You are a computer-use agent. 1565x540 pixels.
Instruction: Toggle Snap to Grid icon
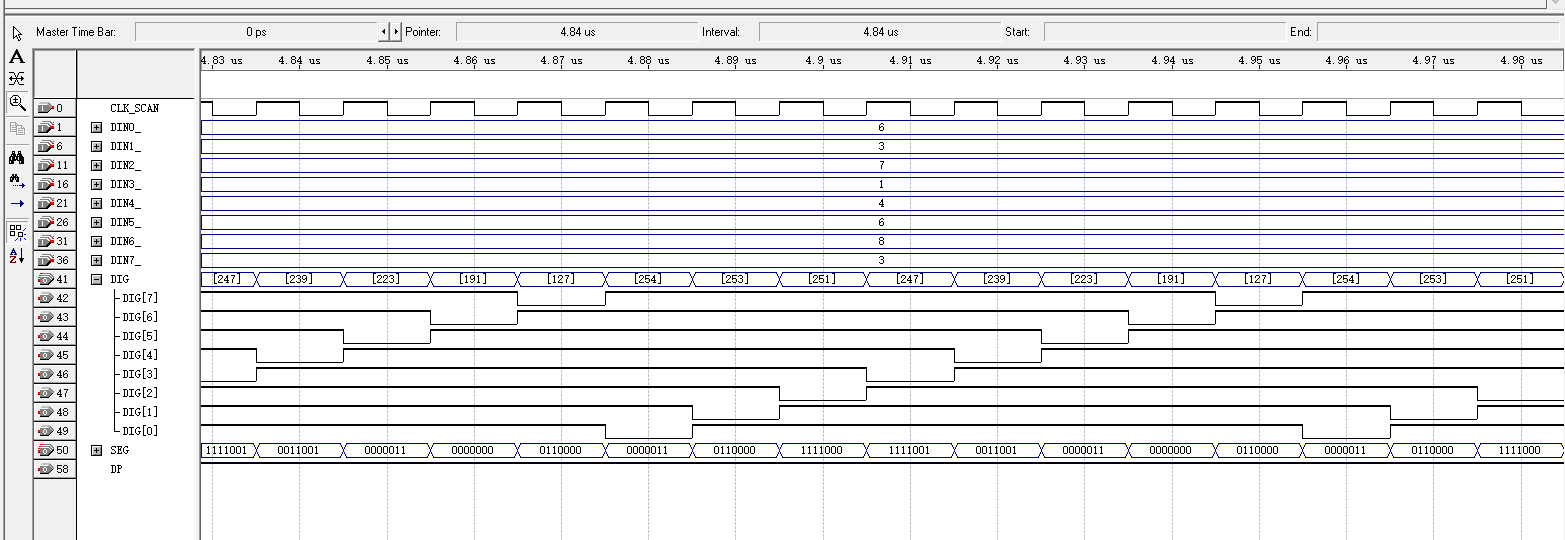pyautogui.click(x=17, y=232)
